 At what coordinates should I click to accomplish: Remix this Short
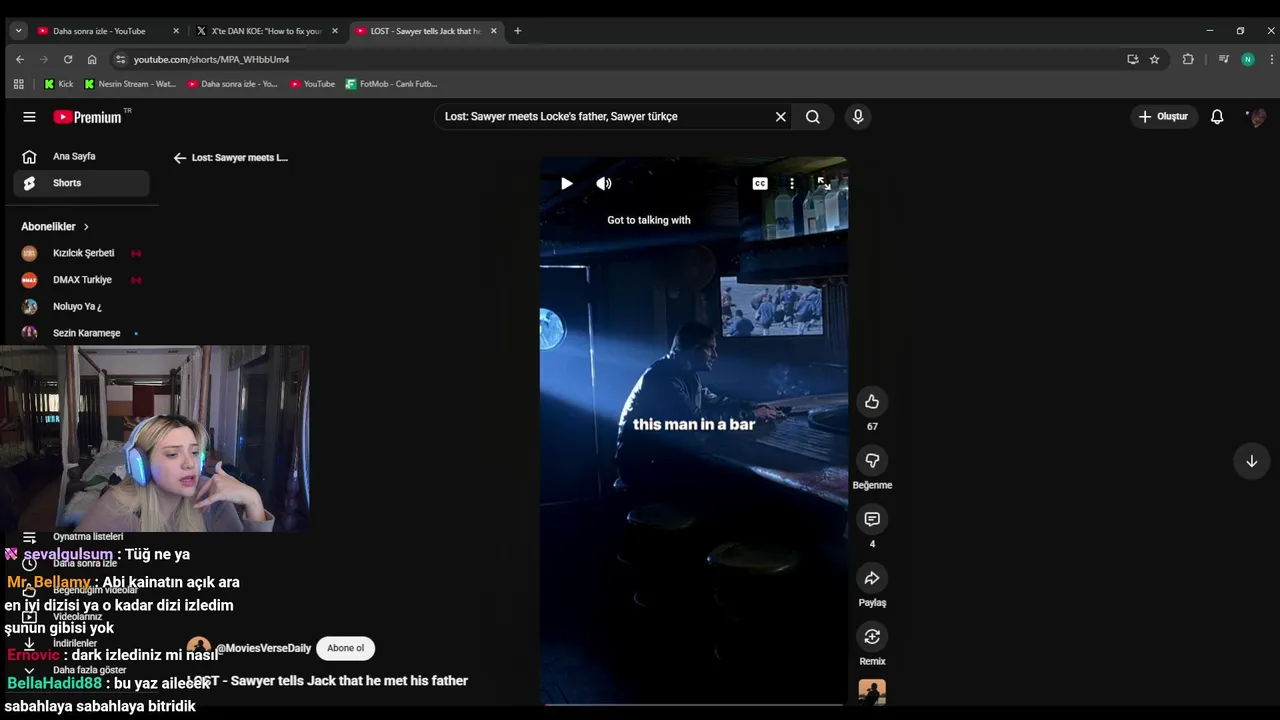pos(872,637)
